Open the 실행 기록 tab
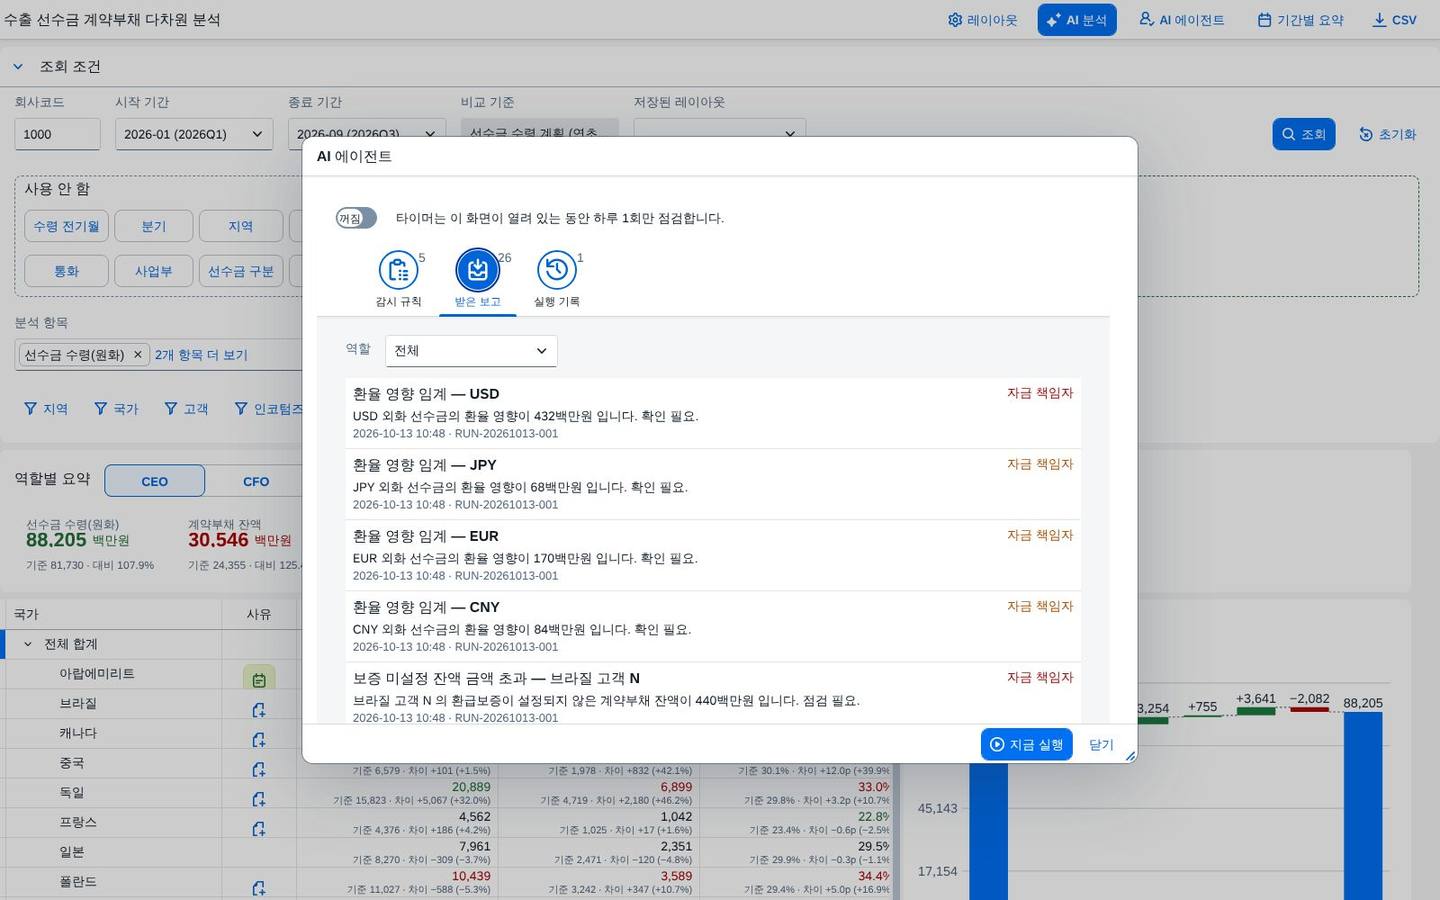 click(557, 279)
